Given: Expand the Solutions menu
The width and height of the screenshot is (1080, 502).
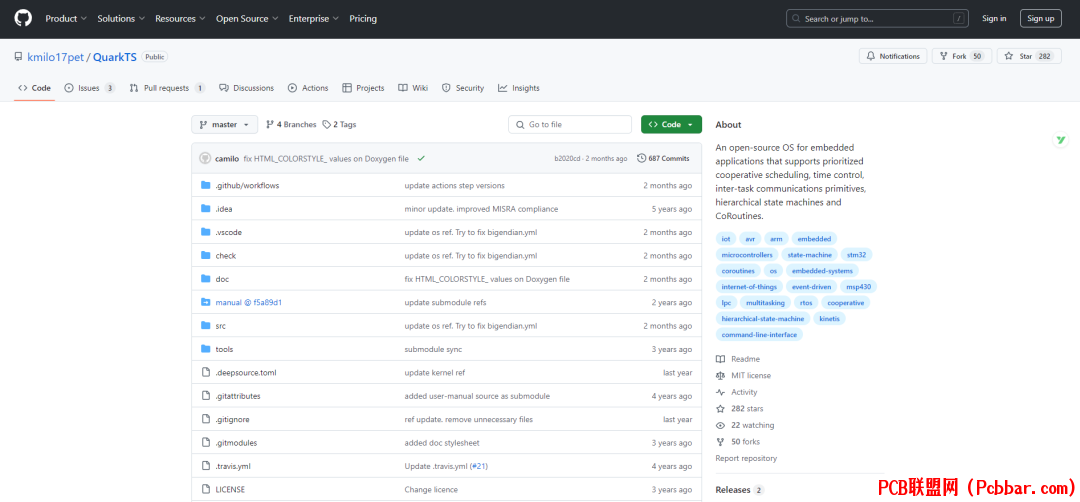Looking at the screenshot, I should (x=121, y=19).
